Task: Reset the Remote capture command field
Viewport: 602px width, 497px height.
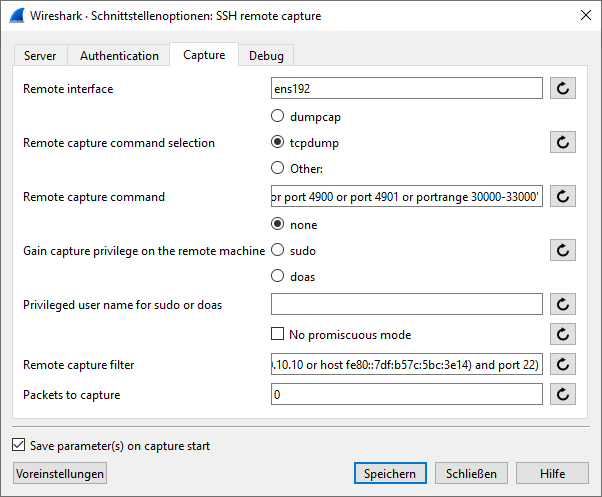Action: (x=563, y=197)
